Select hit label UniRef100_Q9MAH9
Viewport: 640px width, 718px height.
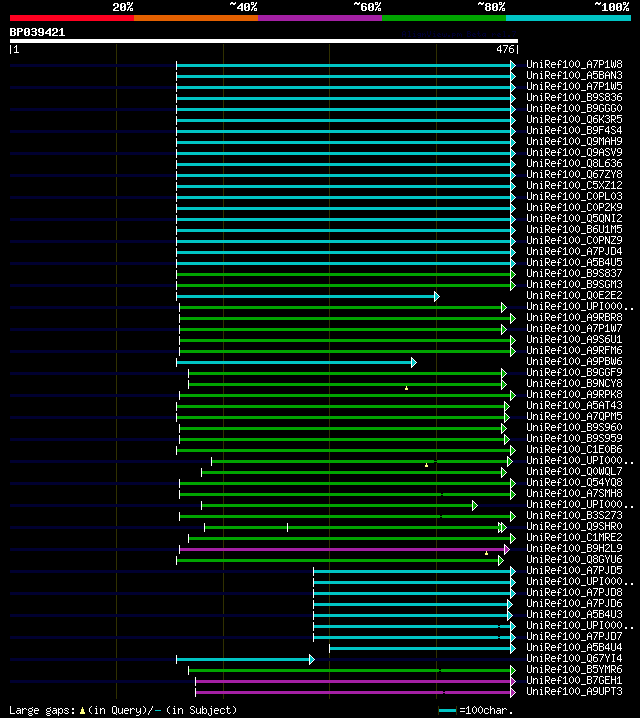point(574,141)
